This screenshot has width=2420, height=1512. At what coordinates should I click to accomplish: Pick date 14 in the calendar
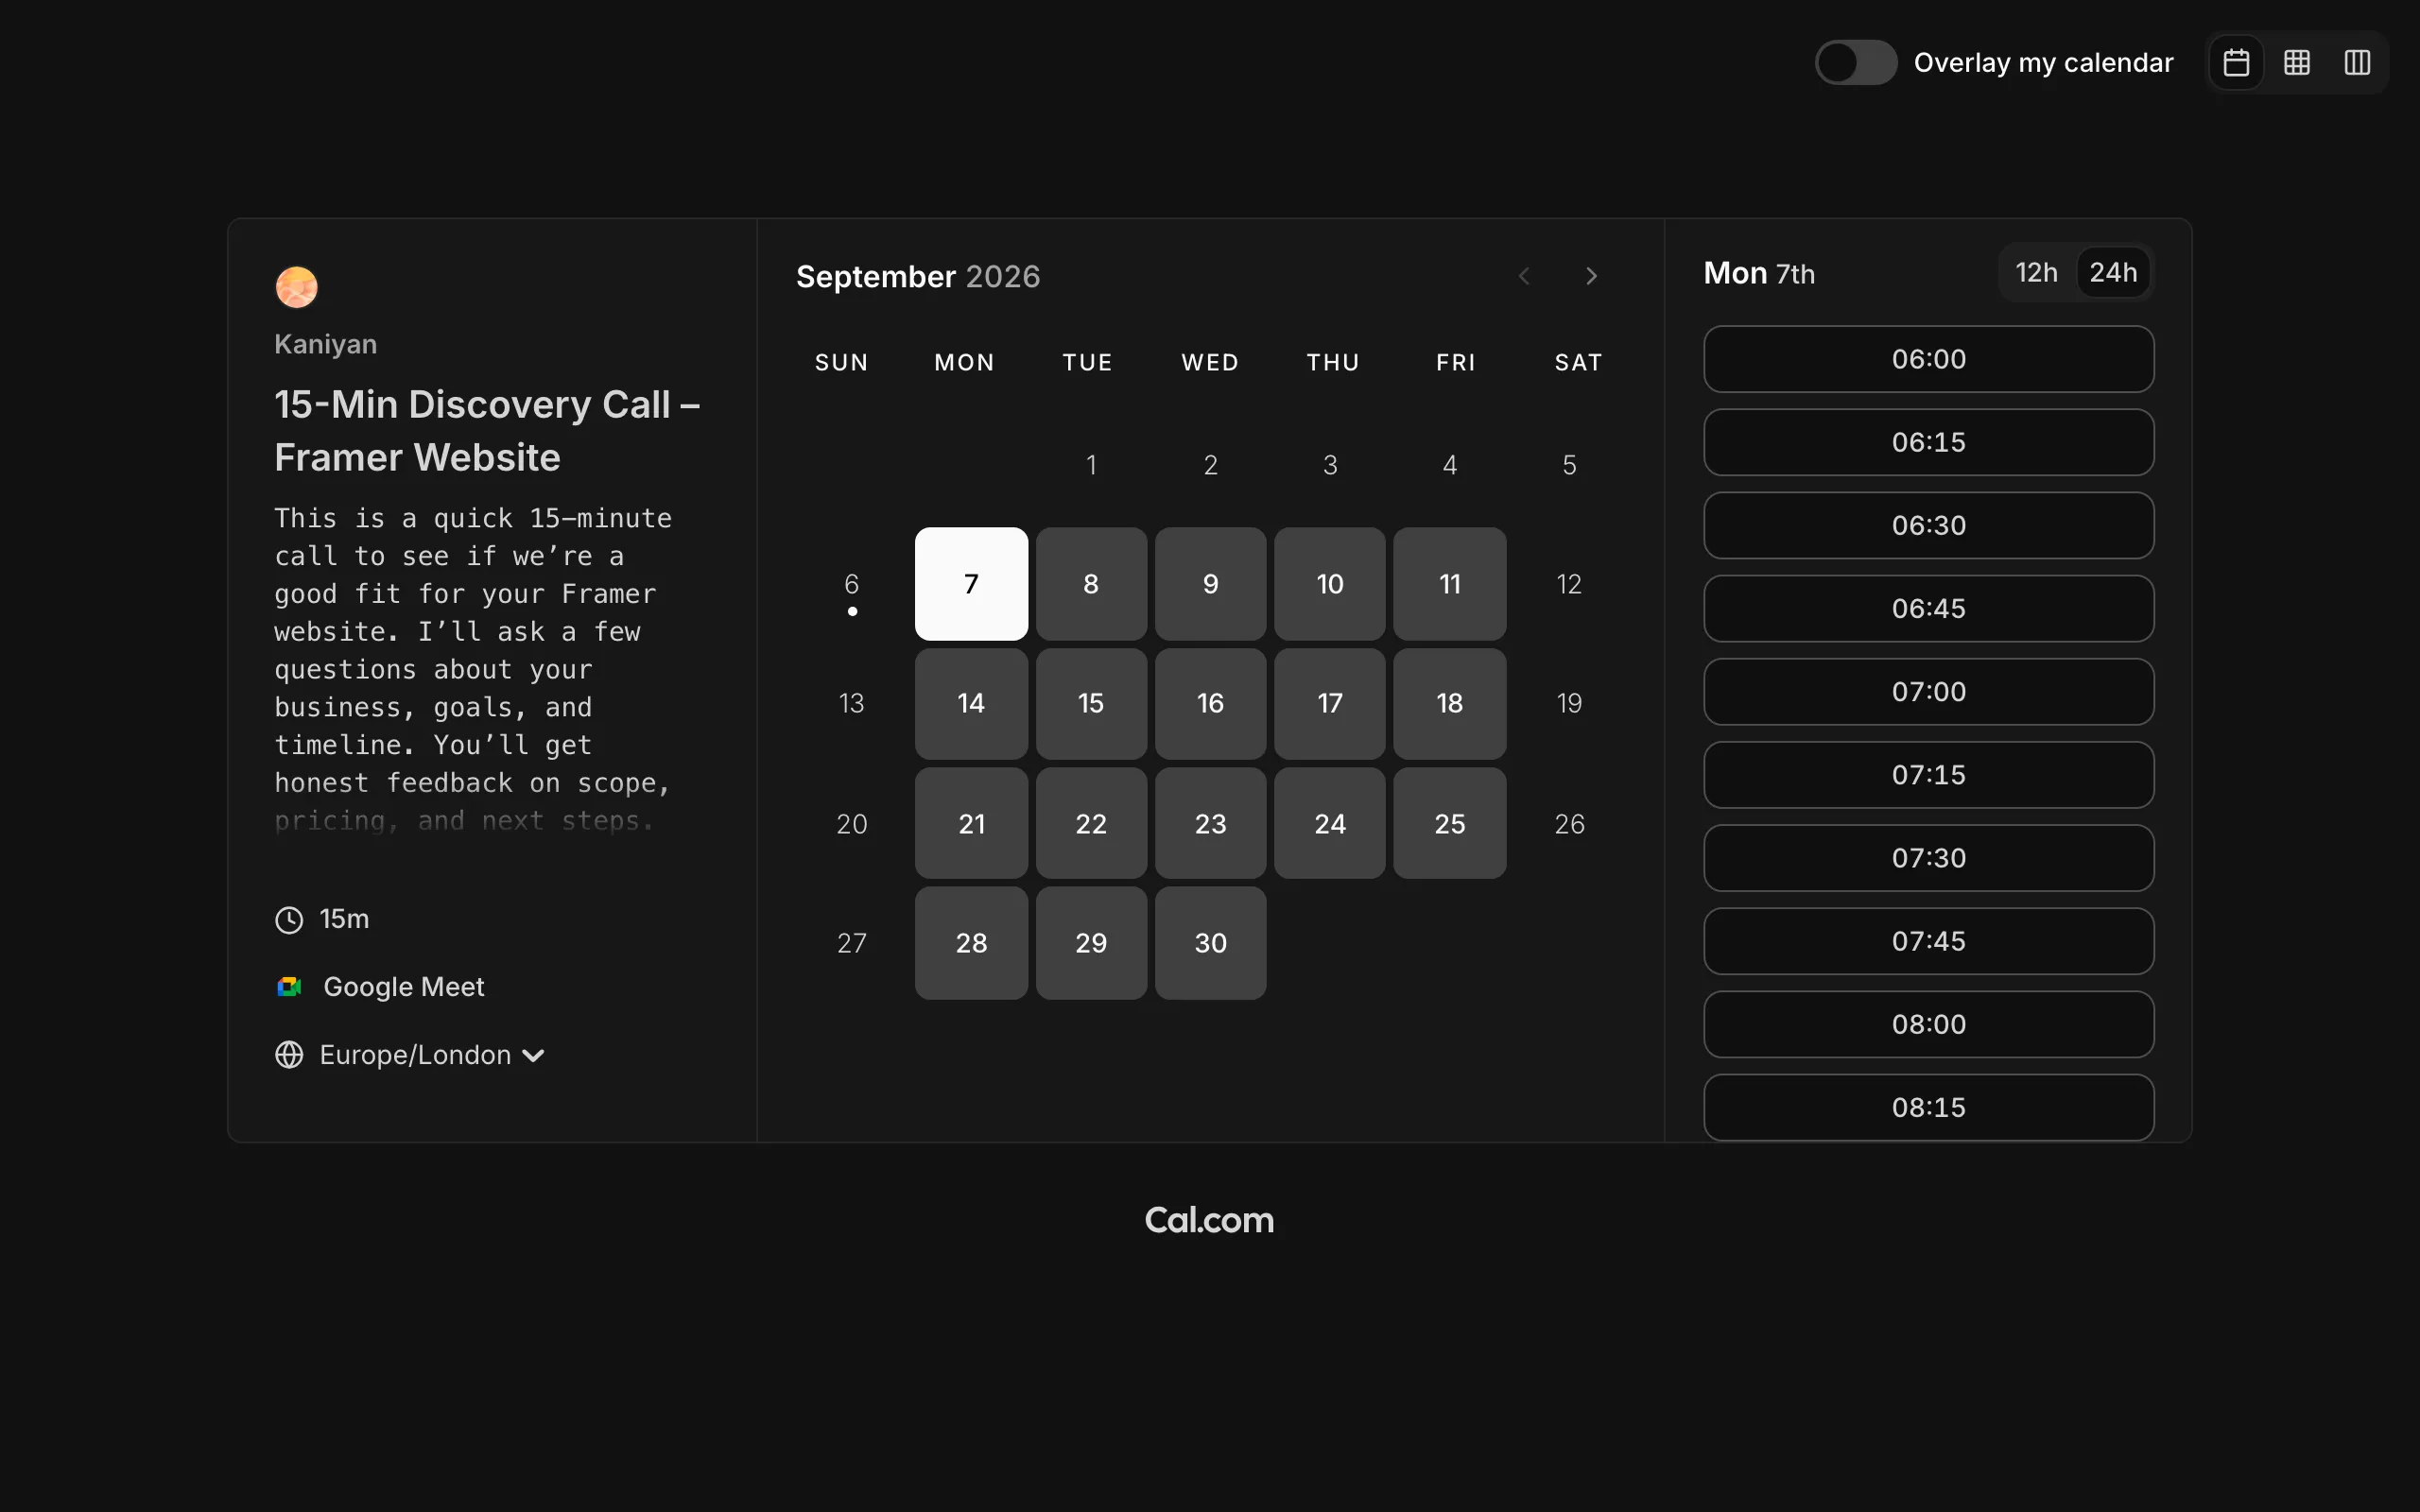click(971, 704)
